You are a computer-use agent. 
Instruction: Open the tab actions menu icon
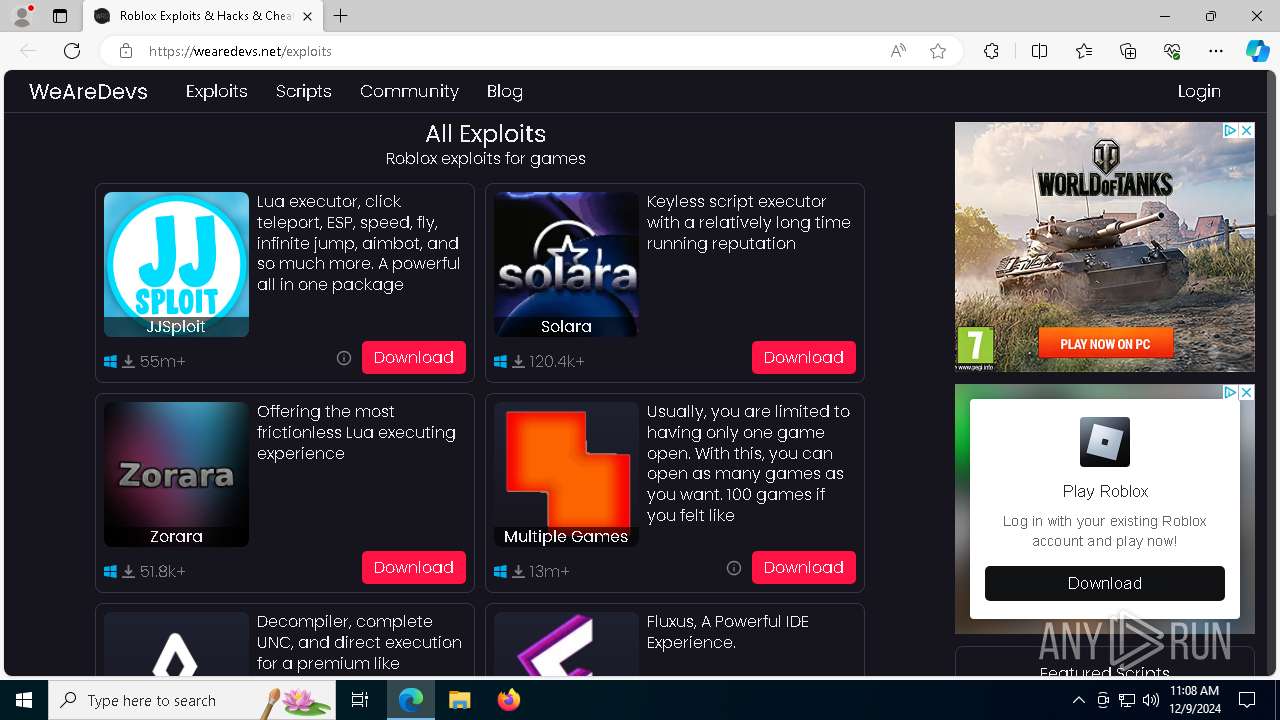click(60, 16)
